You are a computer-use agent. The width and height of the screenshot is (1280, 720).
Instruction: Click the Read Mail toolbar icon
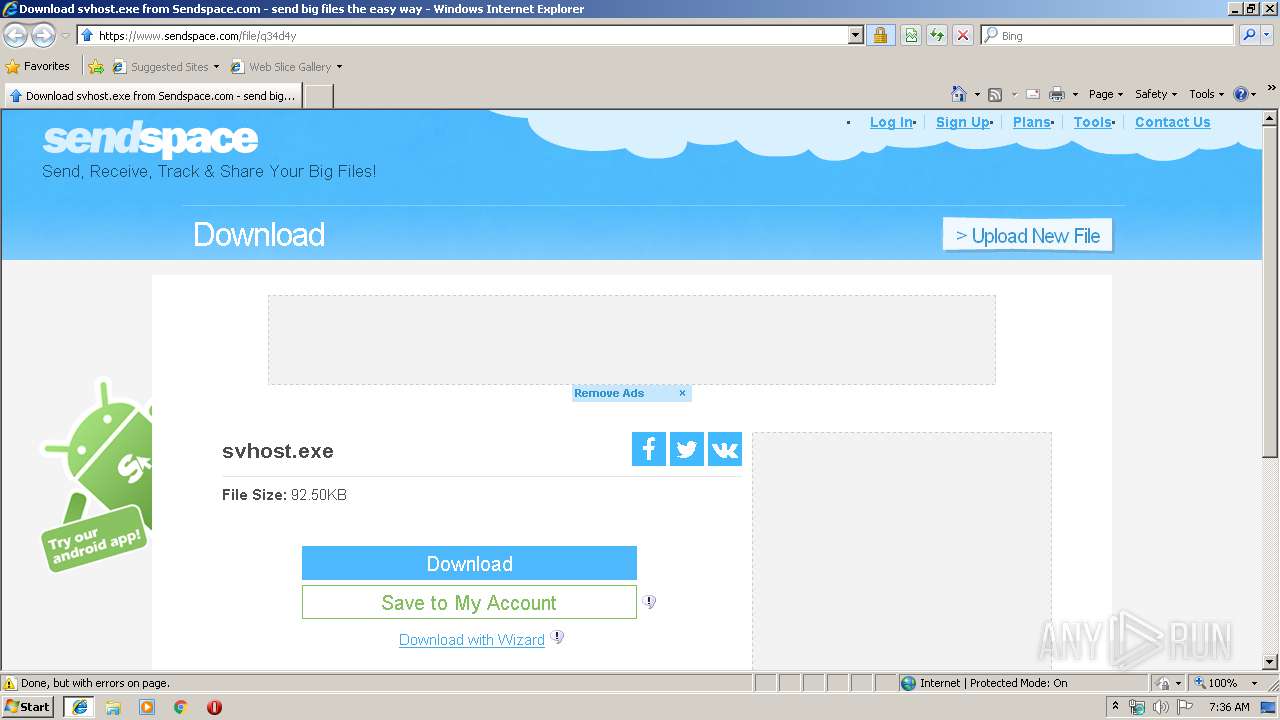pos(1033,94)
